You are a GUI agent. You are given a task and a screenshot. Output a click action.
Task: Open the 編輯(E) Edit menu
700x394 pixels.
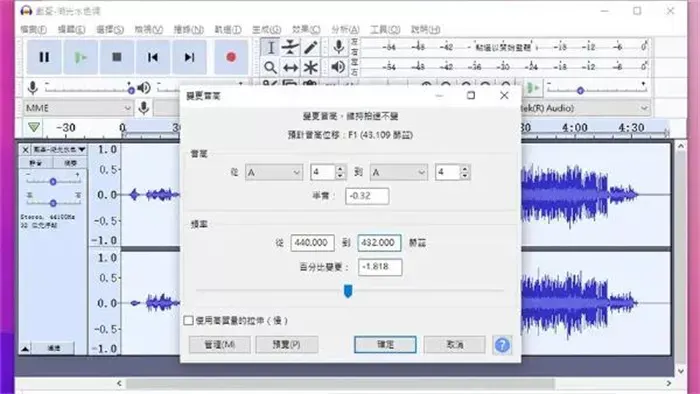pyautogui.click(x=71, y=29)
